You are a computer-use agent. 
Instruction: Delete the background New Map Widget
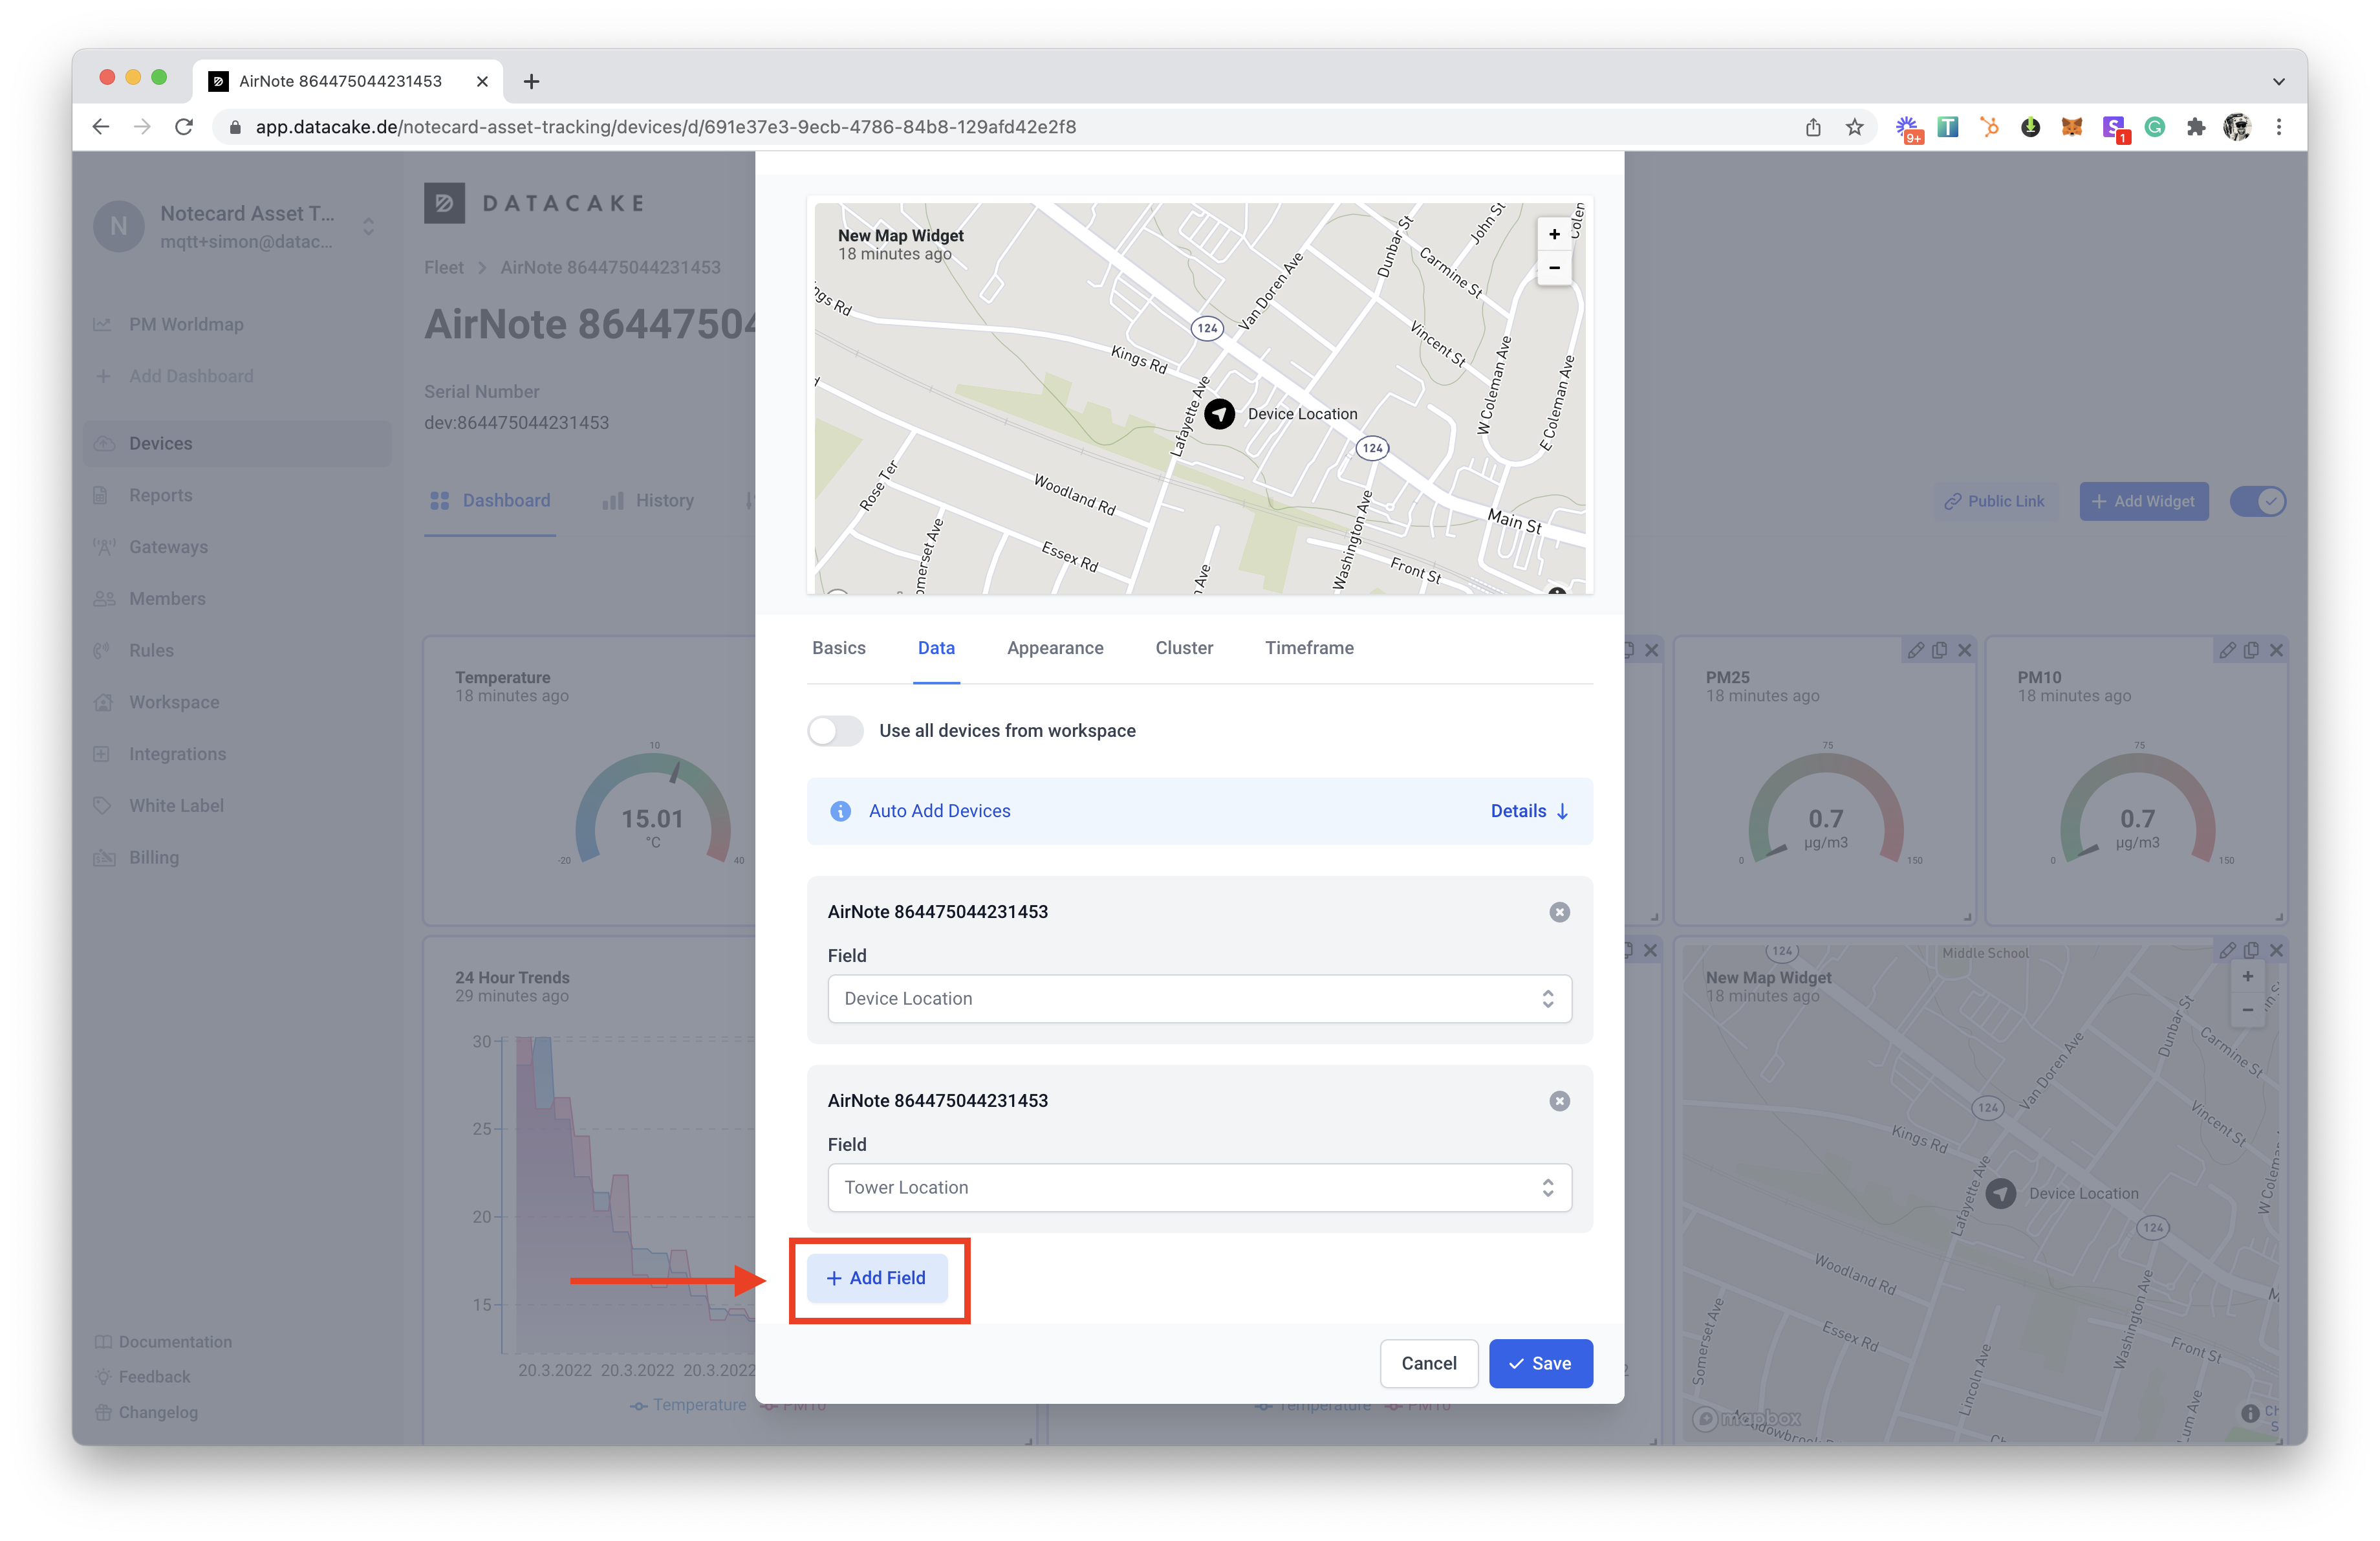(x=2276, y=950)
